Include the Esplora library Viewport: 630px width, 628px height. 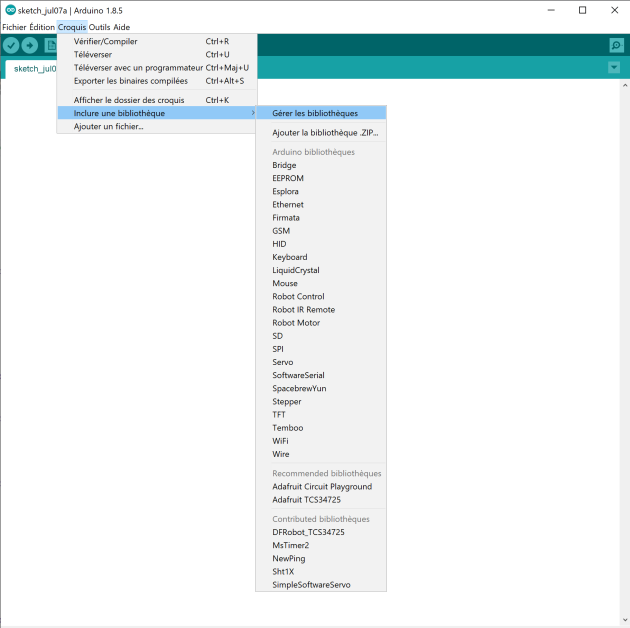(321, 191)
